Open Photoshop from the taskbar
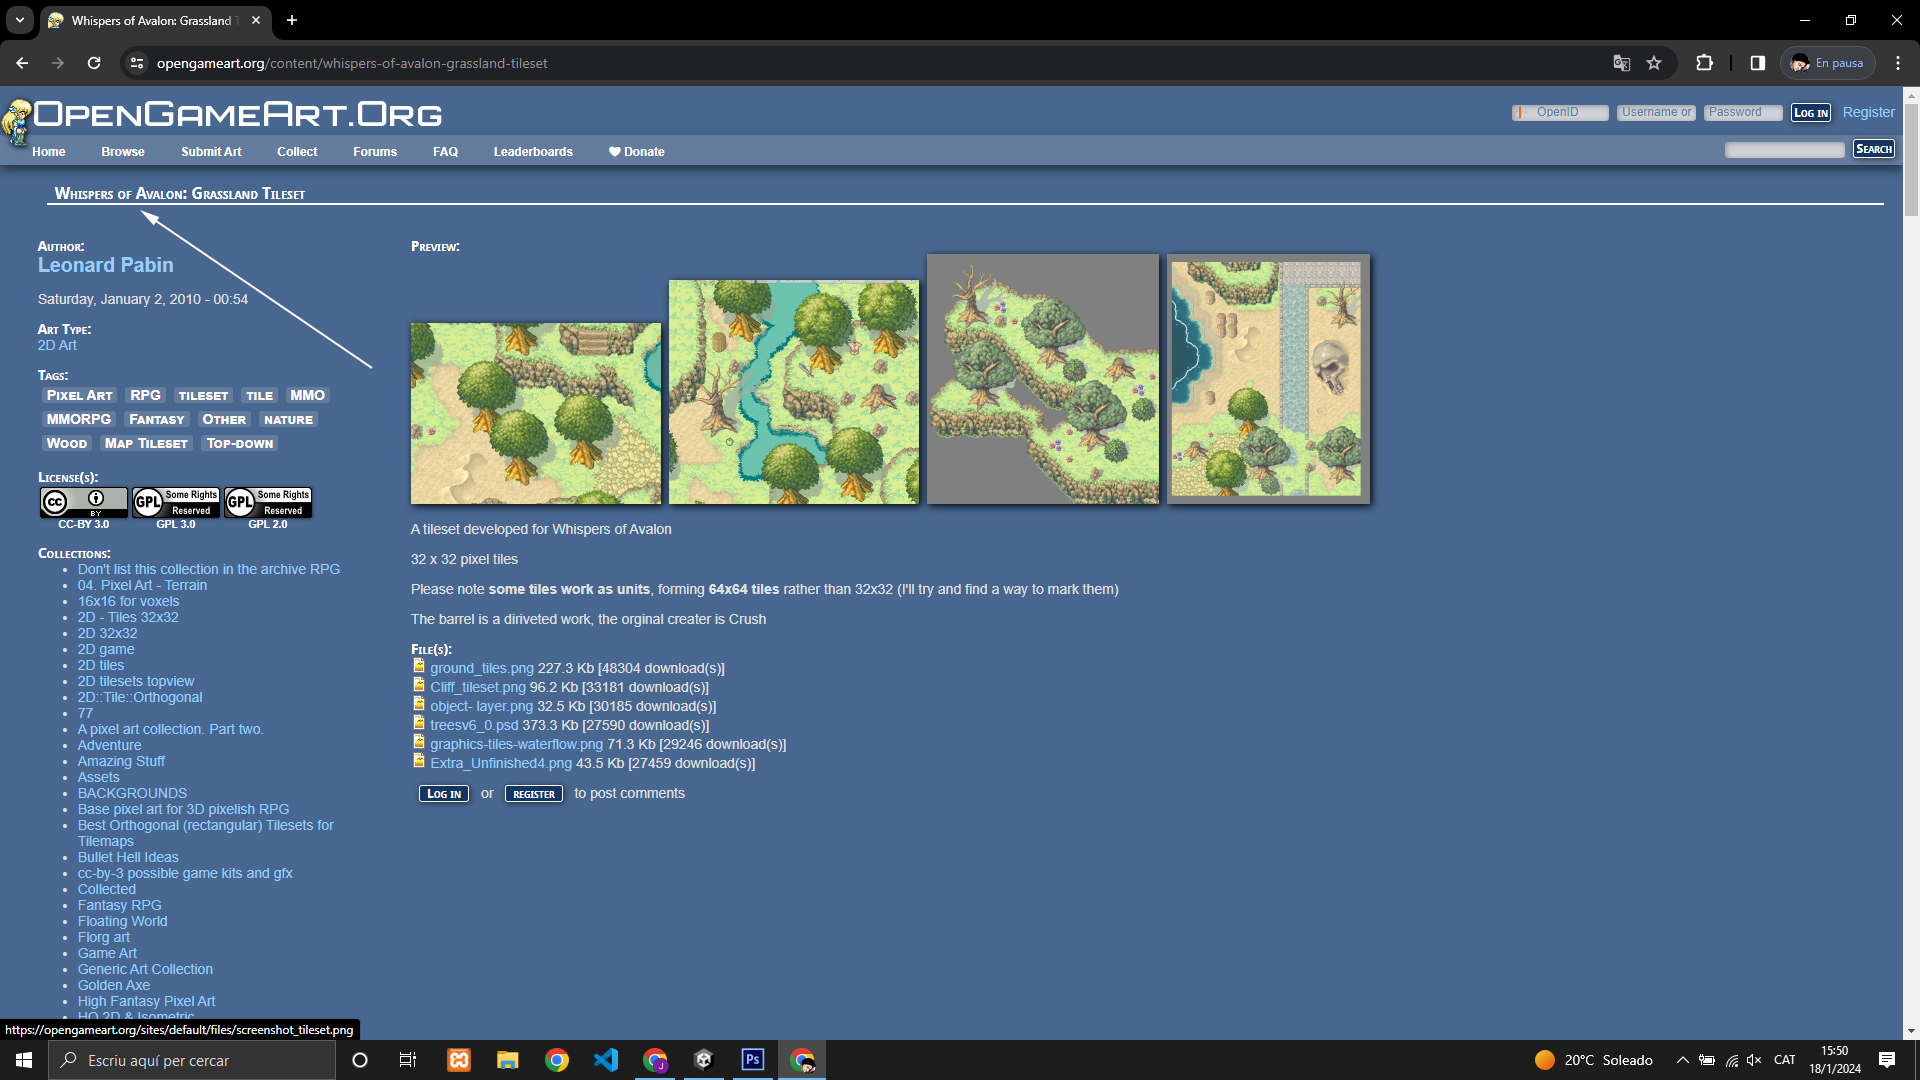This screenshot has width=1920, height=1080. point(752,1059)
